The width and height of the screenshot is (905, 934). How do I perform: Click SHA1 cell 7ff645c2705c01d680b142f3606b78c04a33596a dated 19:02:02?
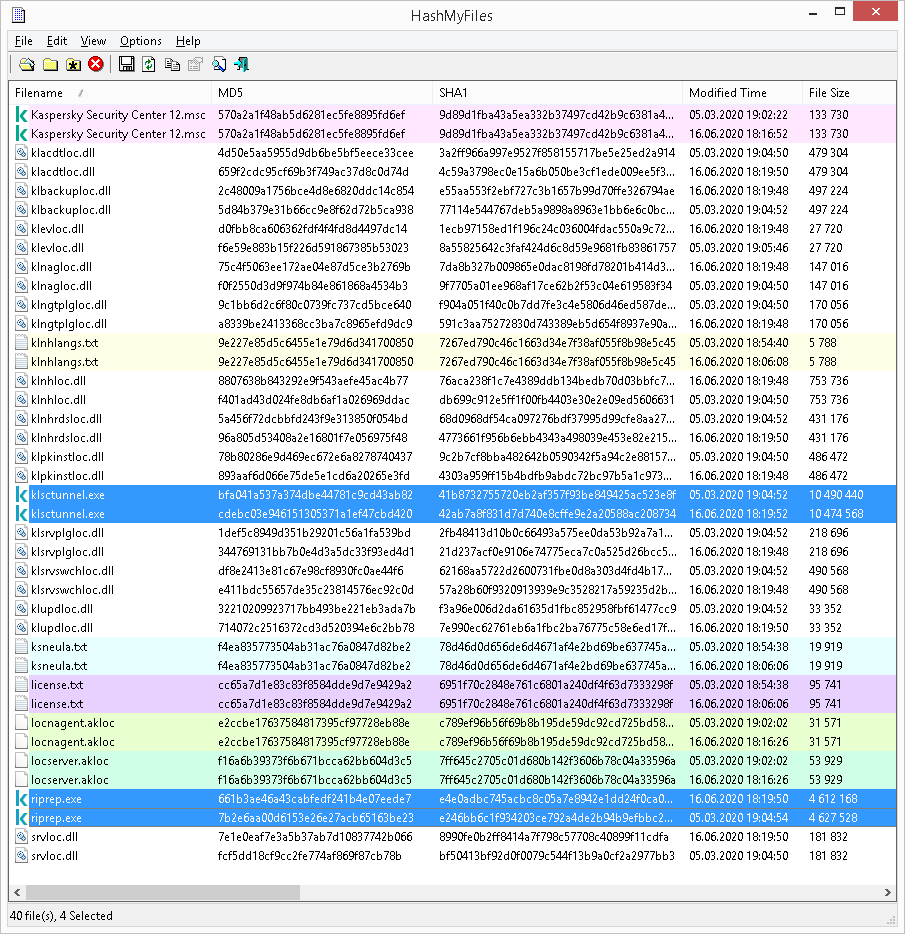[558, 761]
